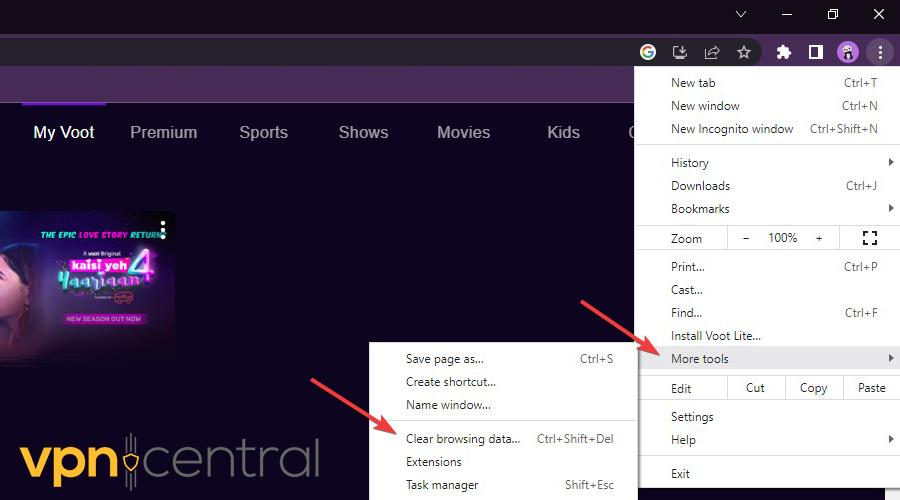
Task: Open Bookmarks menu entry
Action: (x=767, y=208)
